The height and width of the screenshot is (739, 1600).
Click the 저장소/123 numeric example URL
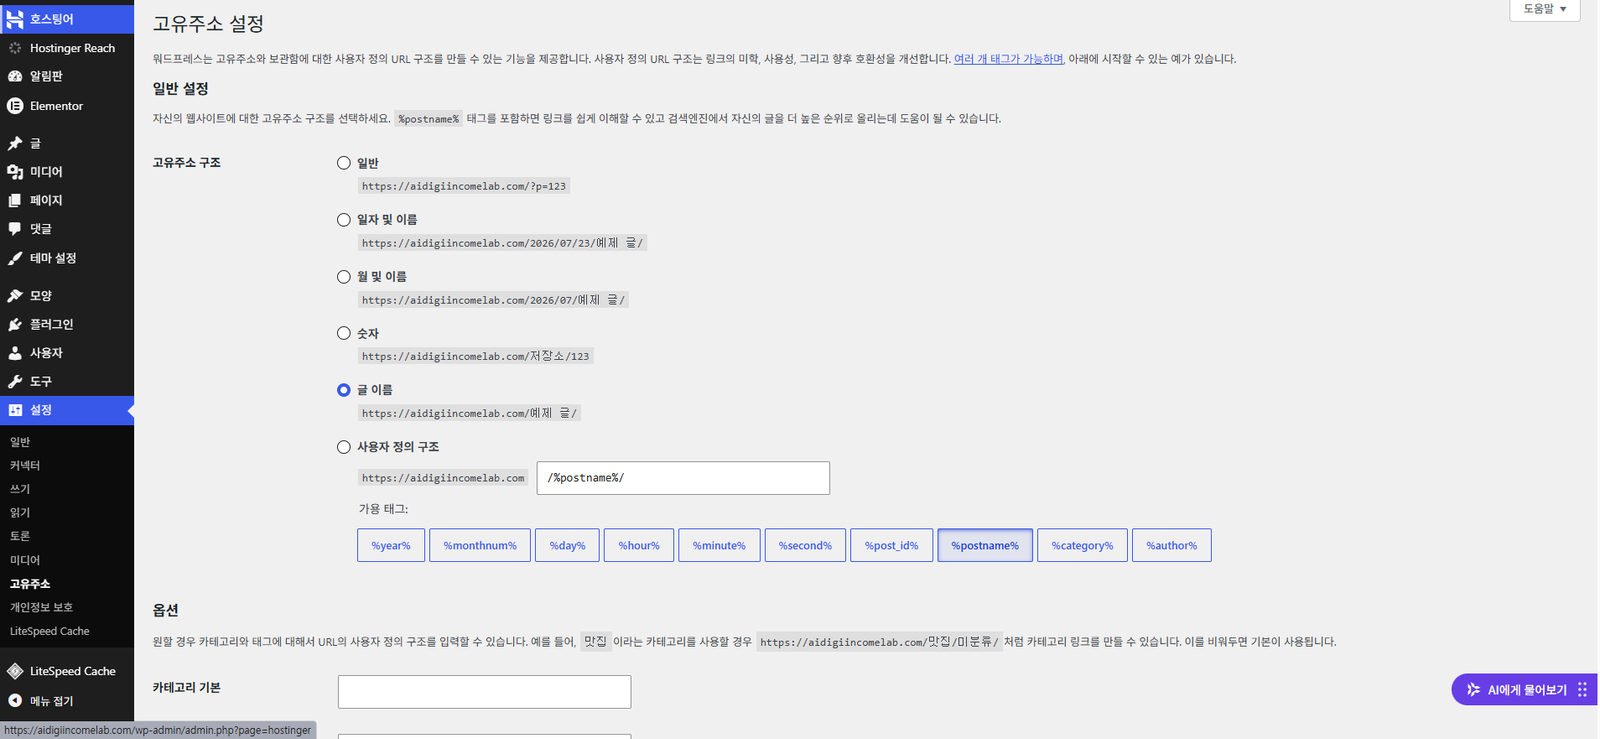point(476,356)
